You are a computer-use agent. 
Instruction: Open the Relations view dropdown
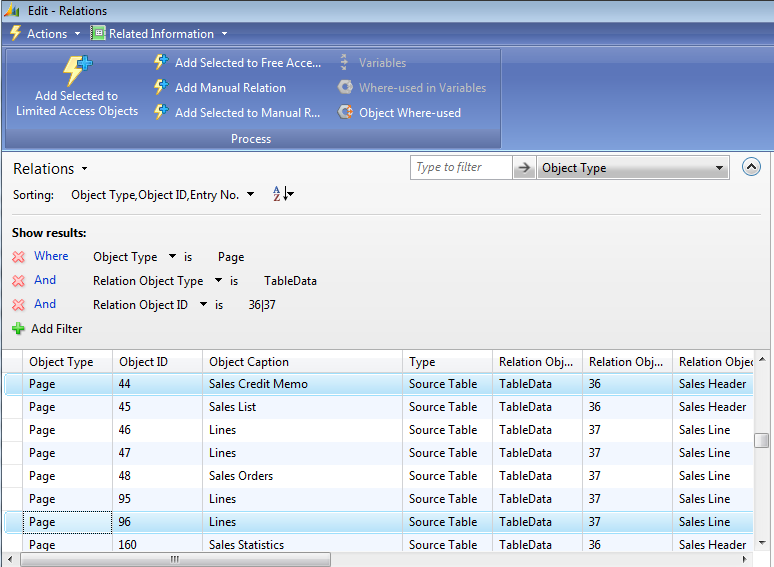85,169
